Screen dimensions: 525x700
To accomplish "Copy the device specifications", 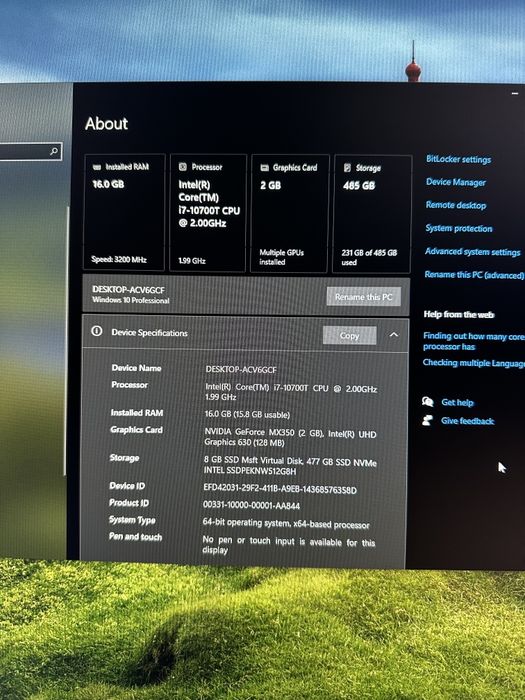I will pyautogui.click(x=349, y=335).
